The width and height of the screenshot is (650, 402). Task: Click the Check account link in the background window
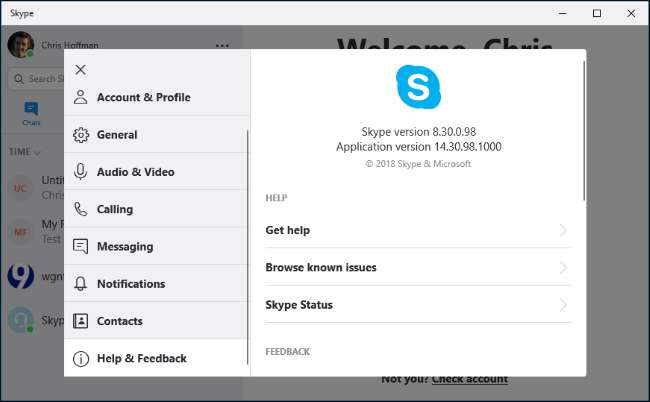coord(470,379)
